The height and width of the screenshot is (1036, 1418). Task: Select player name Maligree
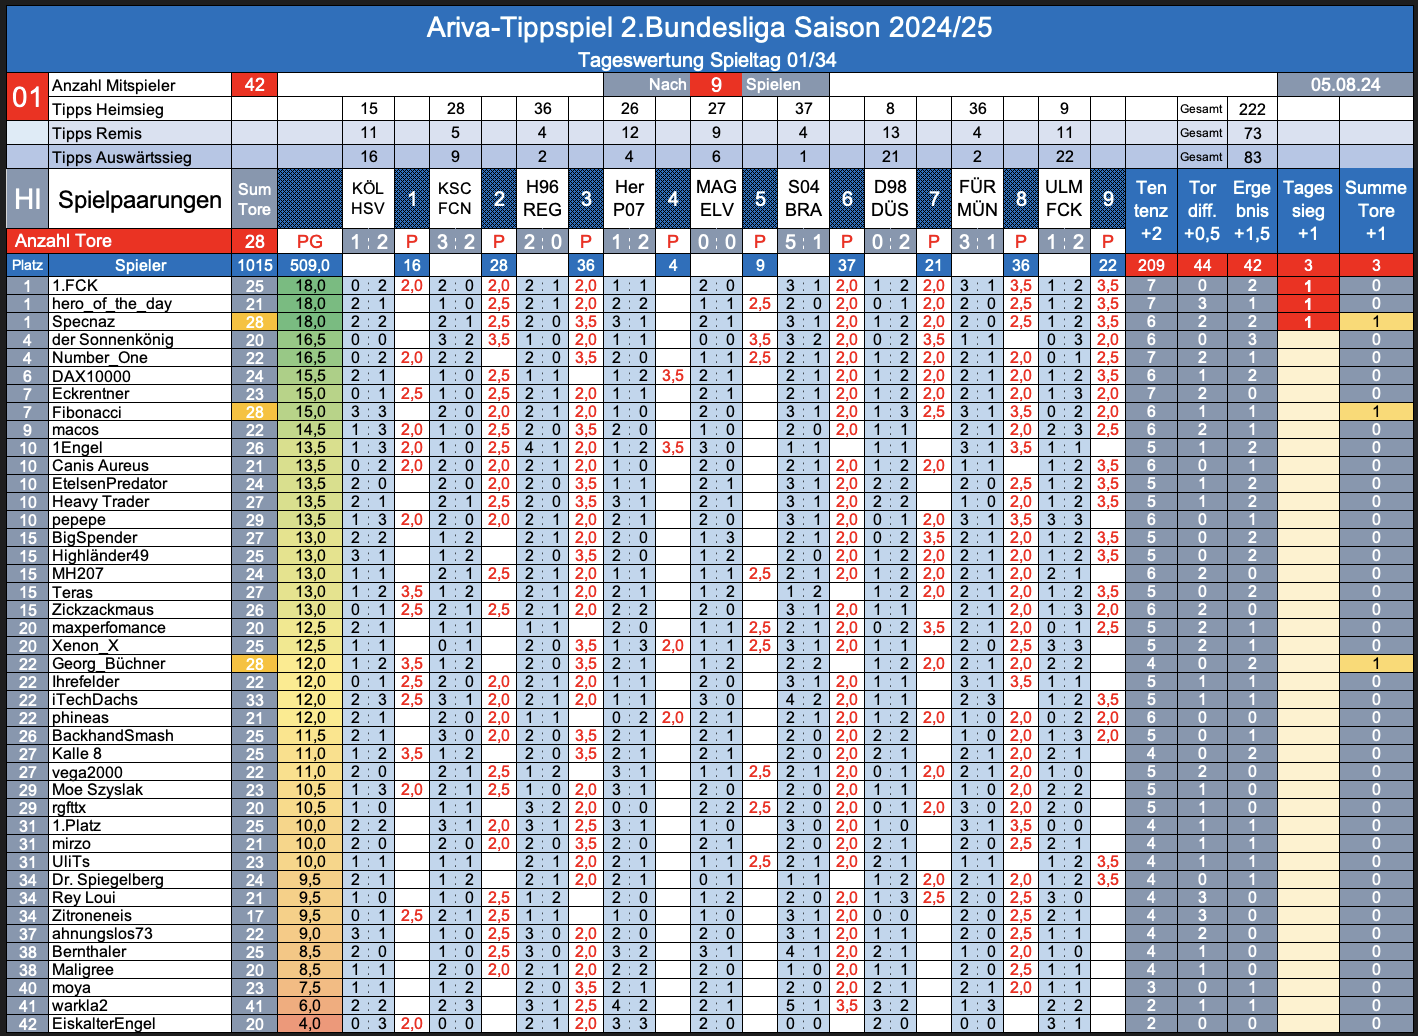click(83, 969)
